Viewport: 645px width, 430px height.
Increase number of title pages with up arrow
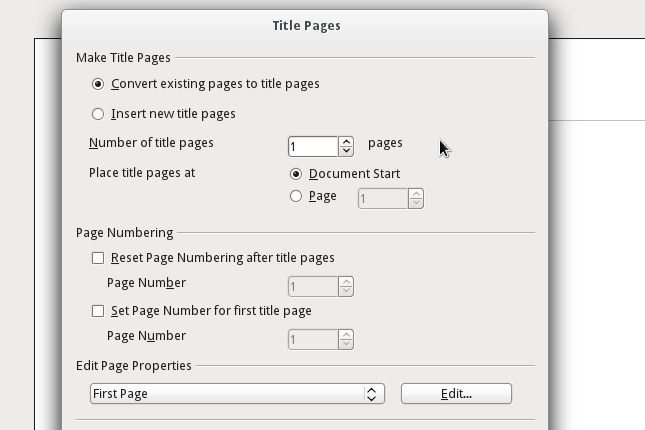point(346,142)
